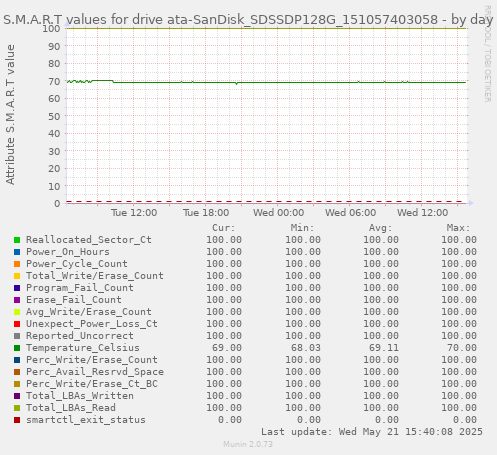Select the Total_Write/Erase_Count legend label
This screenshot has height=455, width=497.
point(95,276)
